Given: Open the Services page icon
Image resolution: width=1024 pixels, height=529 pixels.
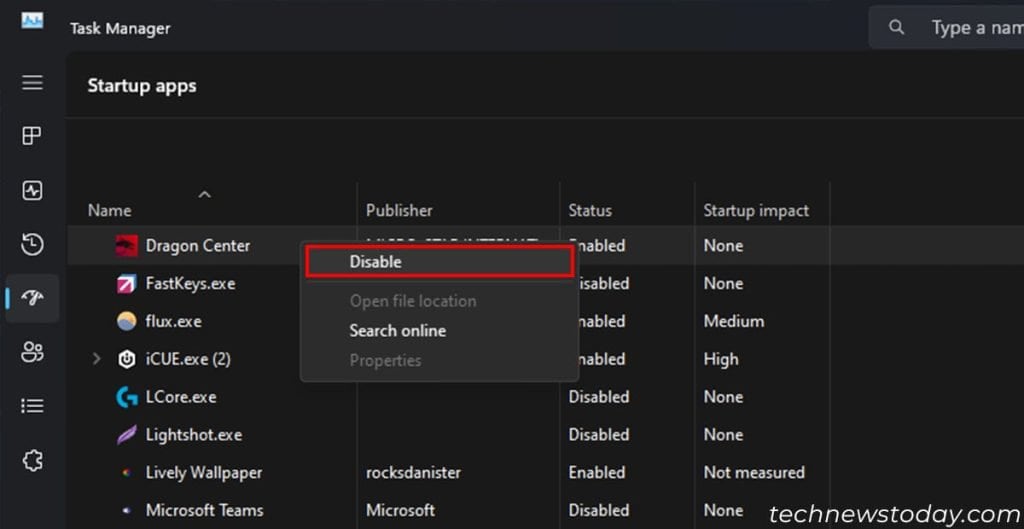Looking at the screenshot, I should click(x=33, y=461).
